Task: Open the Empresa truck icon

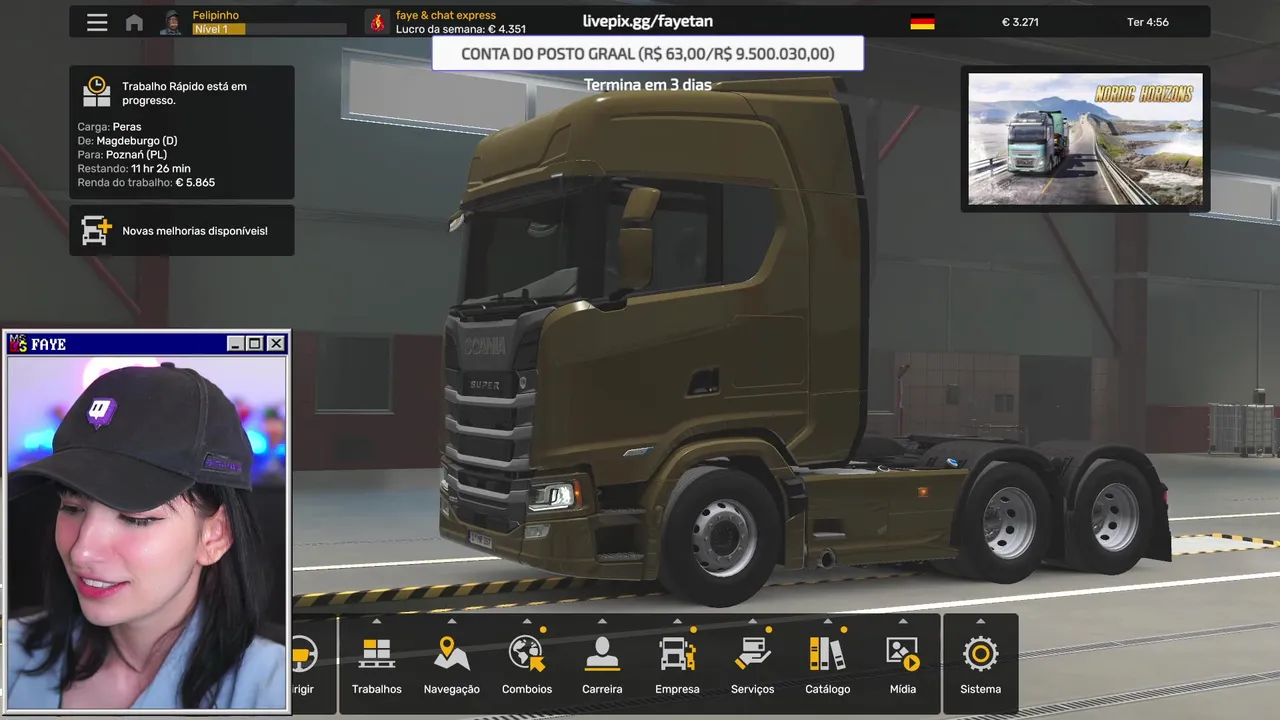Action: click(x=677, y=654)
